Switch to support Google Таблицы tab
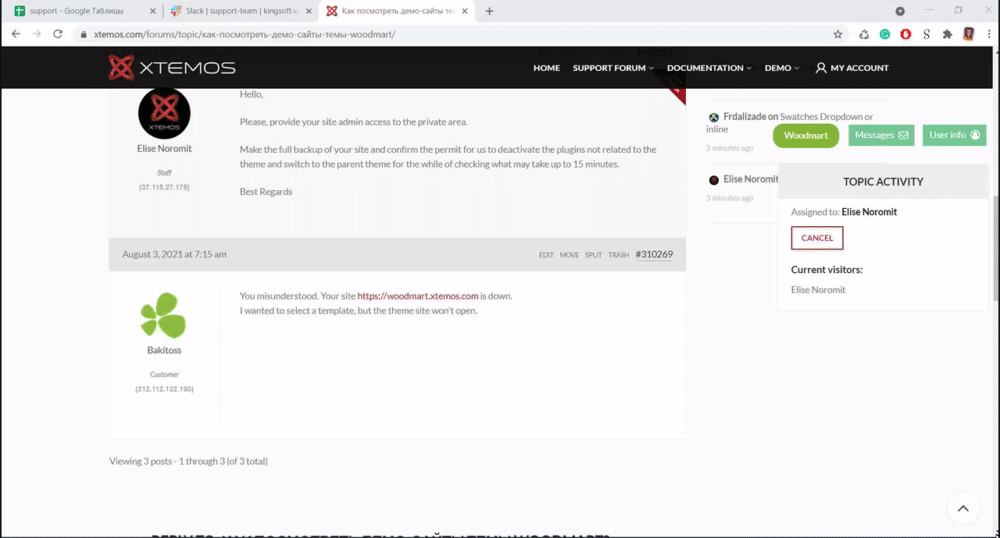 (x=83, y=11)
